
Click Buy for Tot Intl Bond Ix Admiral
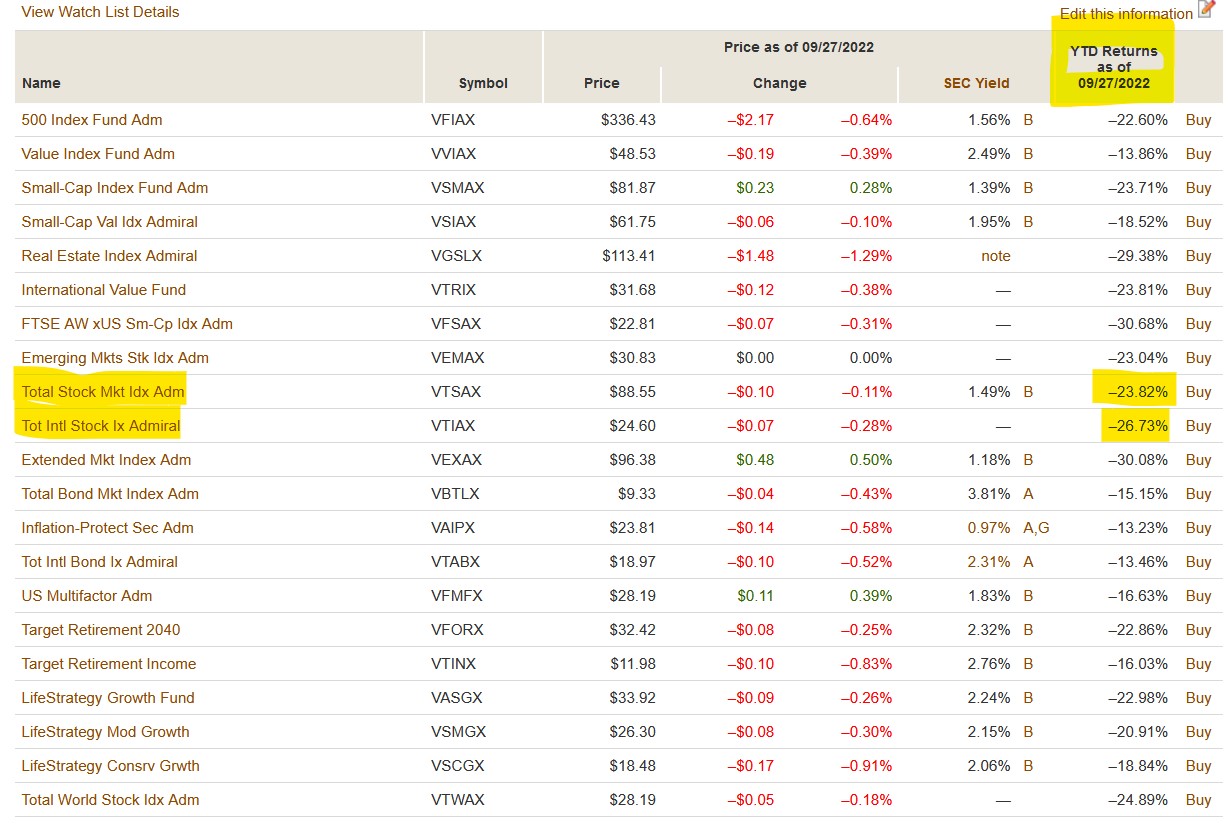click(x=1198, y=562)
